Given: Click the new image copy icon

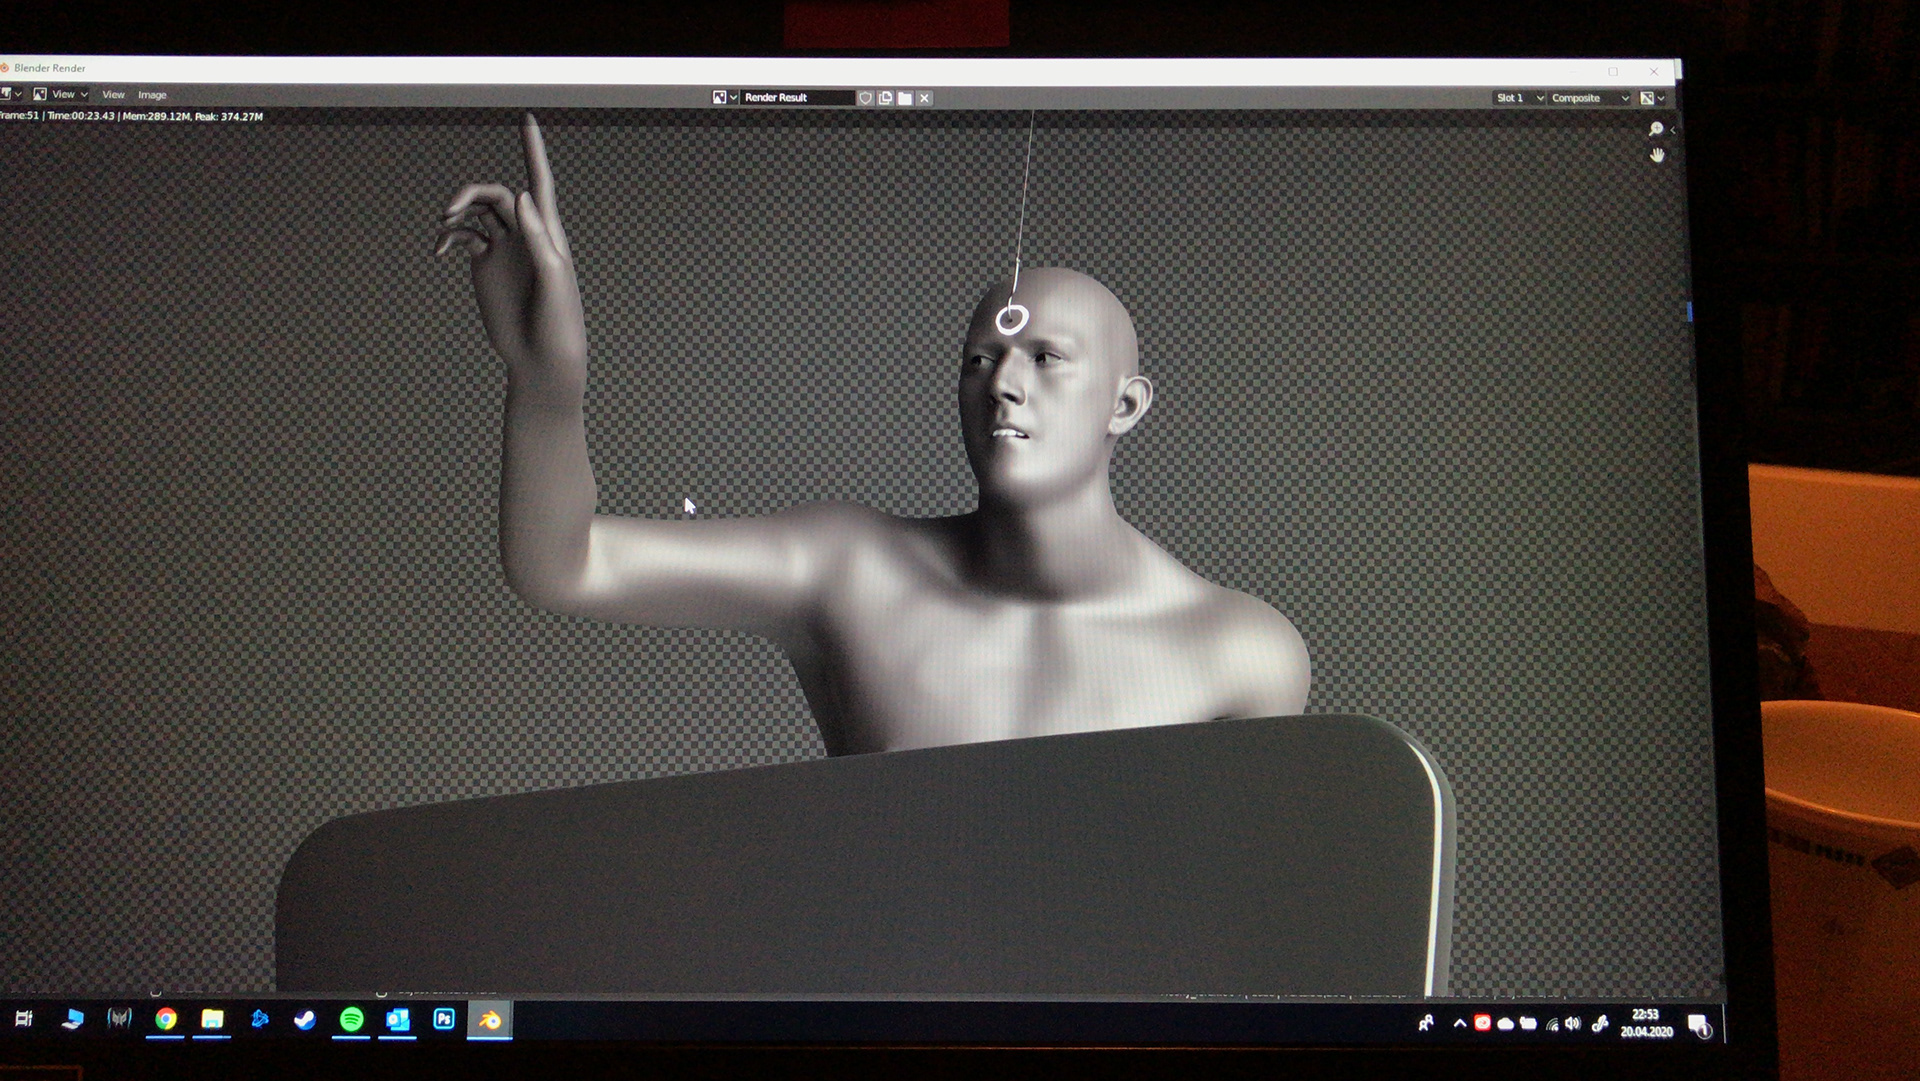Looking at the screenshot, I should [x=885, y=98].
